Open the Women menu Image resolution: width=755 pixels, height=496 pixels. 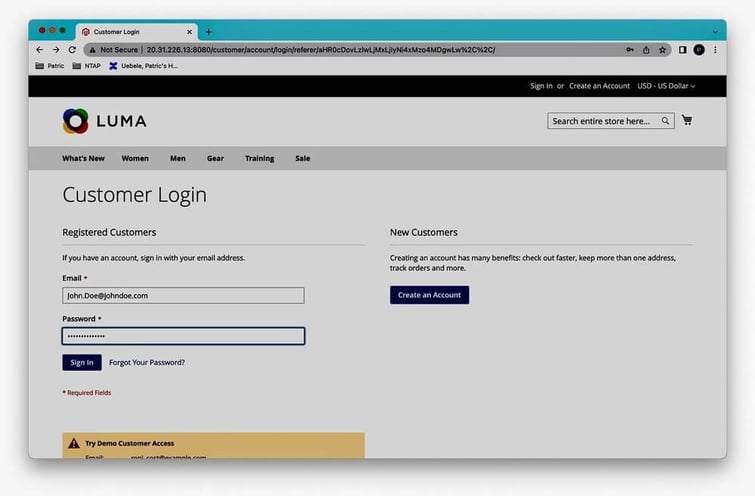[x=135, y=158]
